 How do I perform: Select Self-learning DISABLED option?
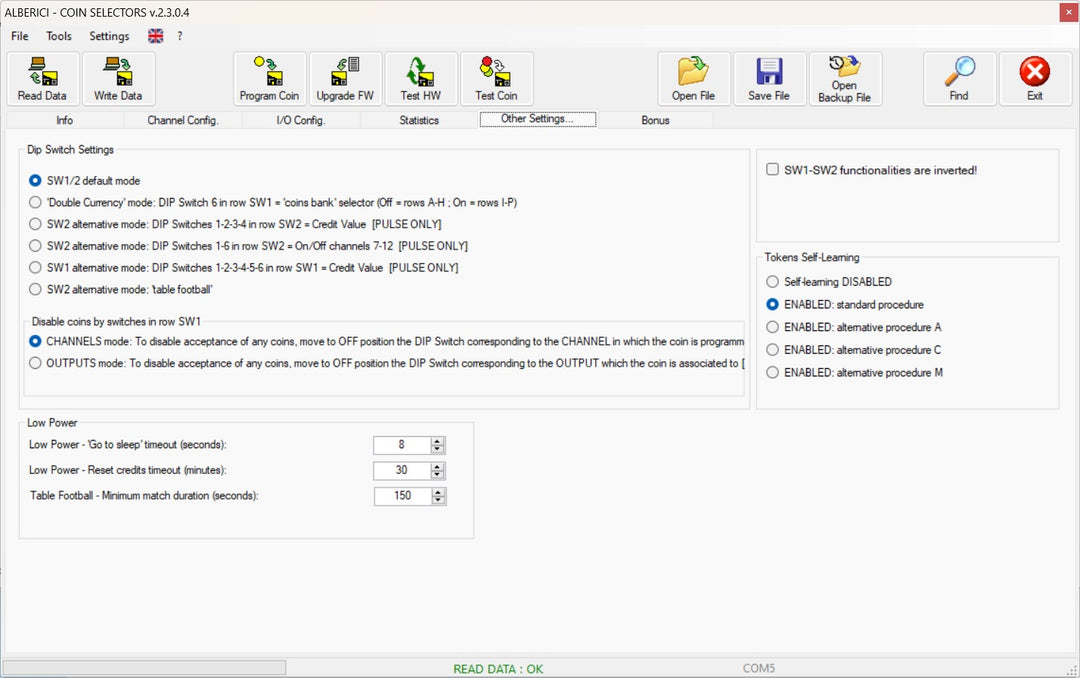pyautogui.click(x=772, y=282)
